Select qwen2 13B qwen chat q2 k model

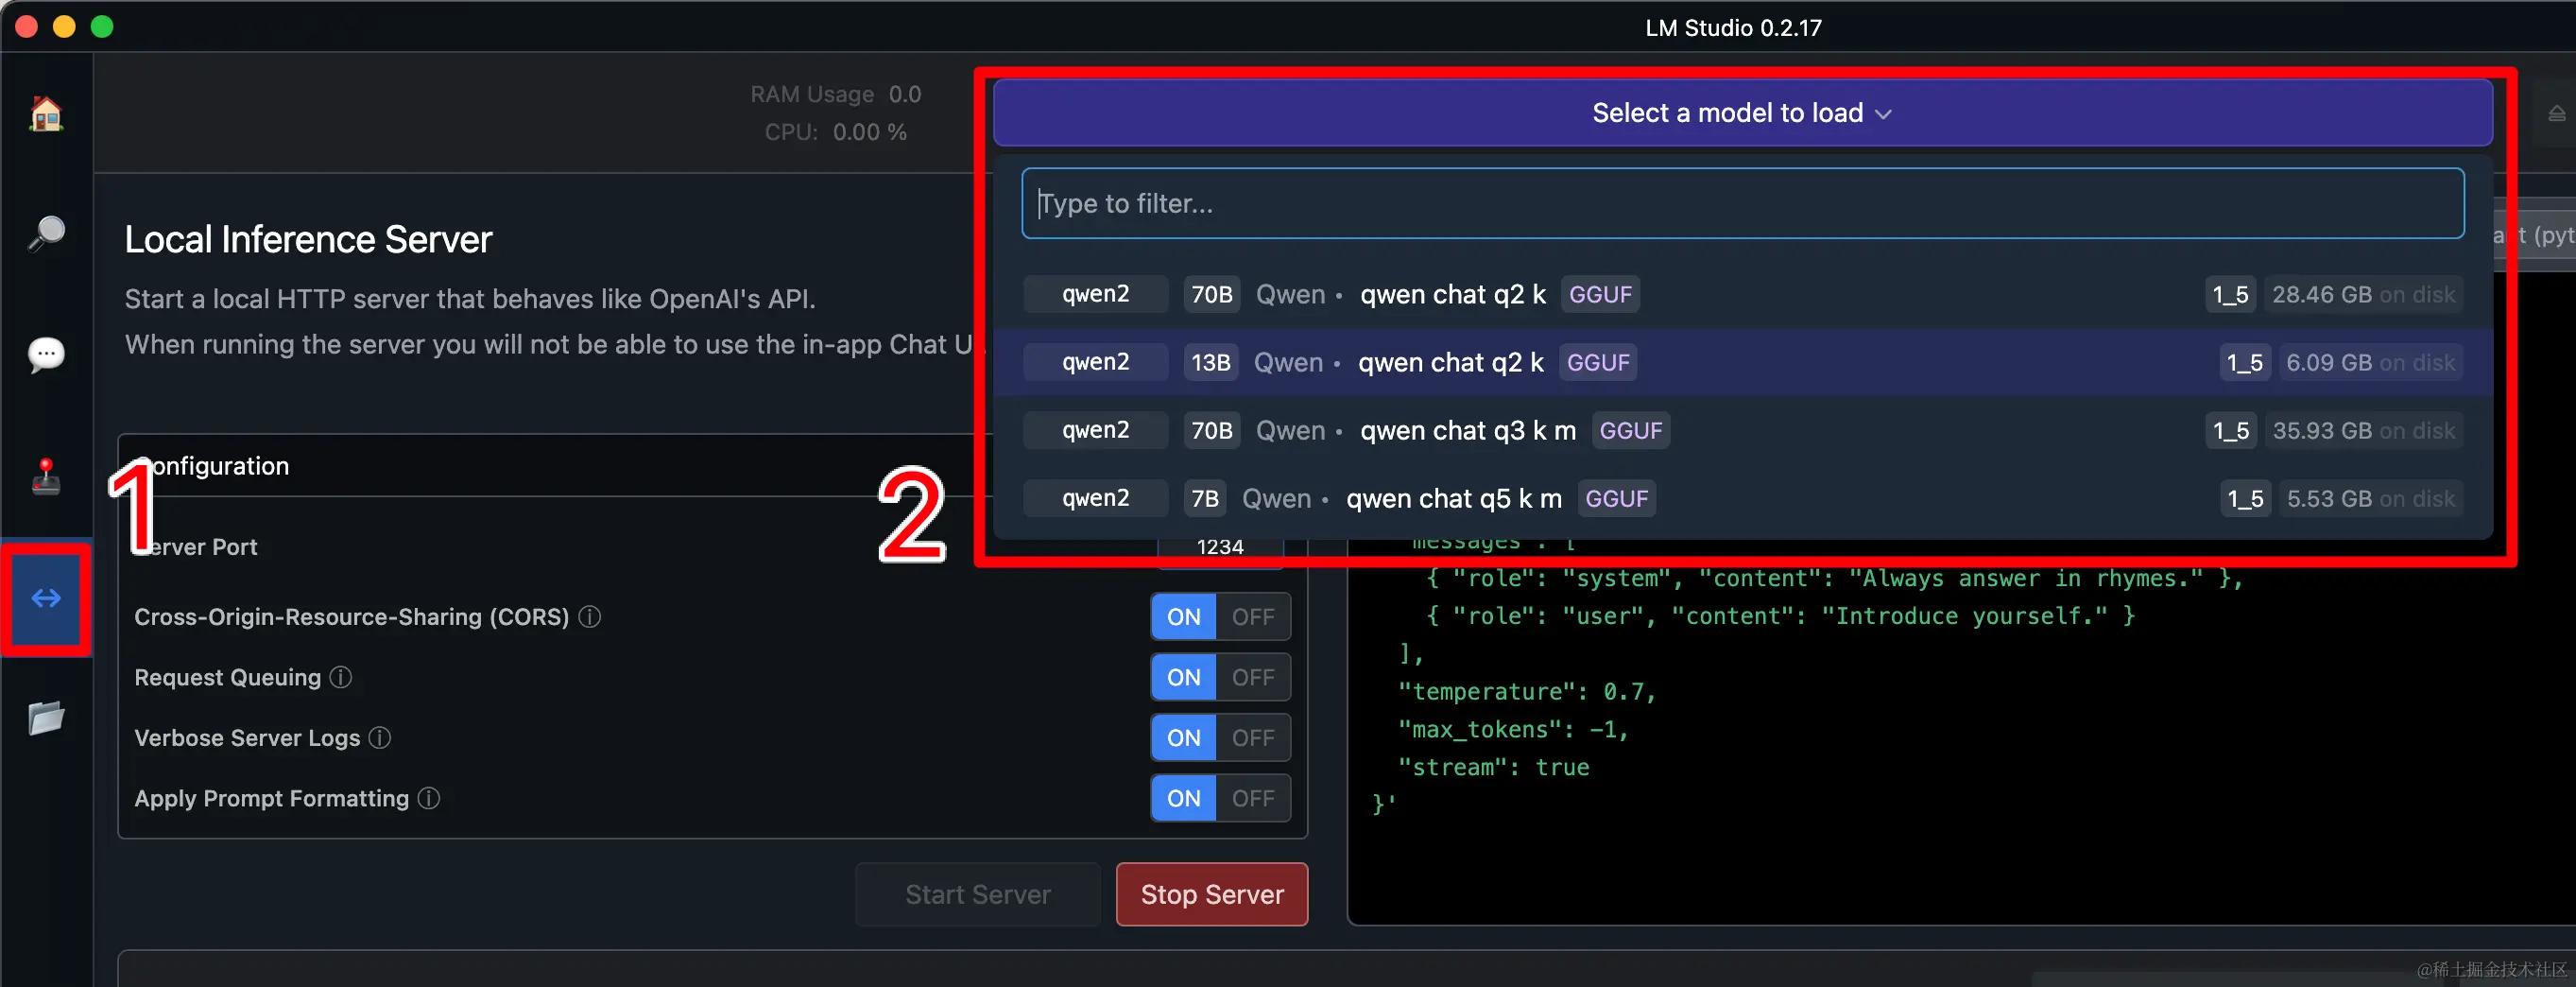pyautogui.click(x=1742, y=362)
